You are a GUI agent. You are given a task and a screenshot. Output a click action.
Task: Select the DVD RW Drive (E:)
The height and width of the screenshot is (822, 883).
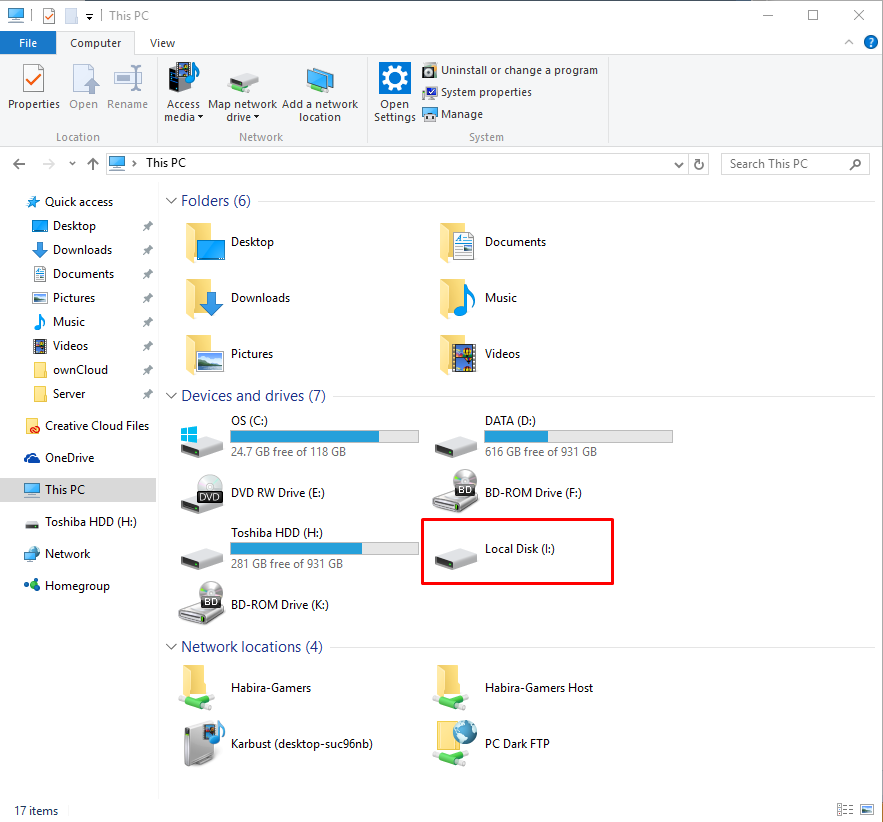(252, 493)
